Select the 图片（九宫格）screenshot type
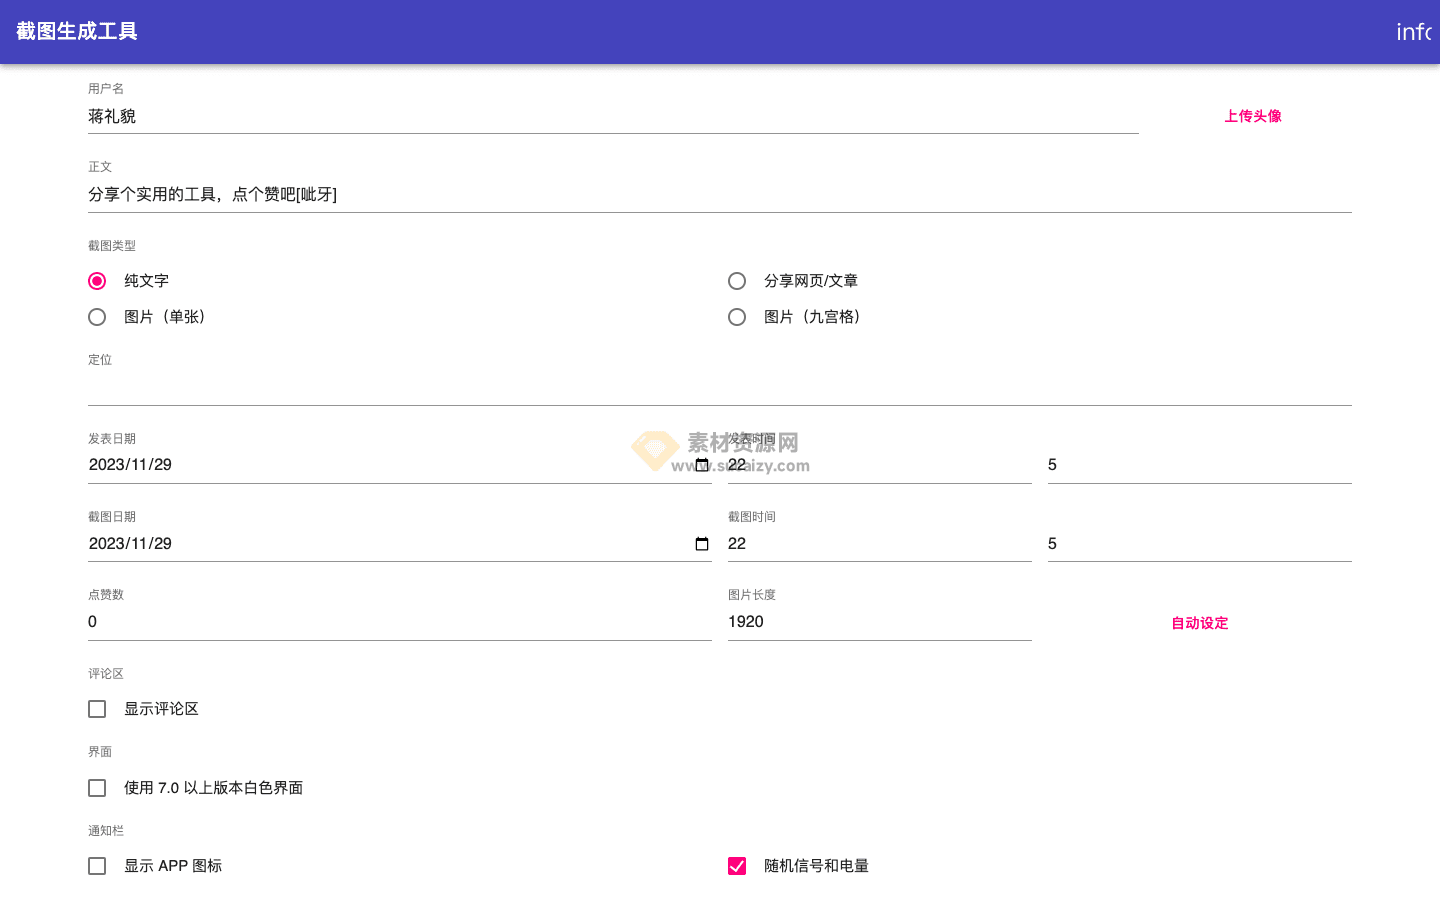Image resolution: width=1440 pixels, height=900 pixels. [737, 316]
